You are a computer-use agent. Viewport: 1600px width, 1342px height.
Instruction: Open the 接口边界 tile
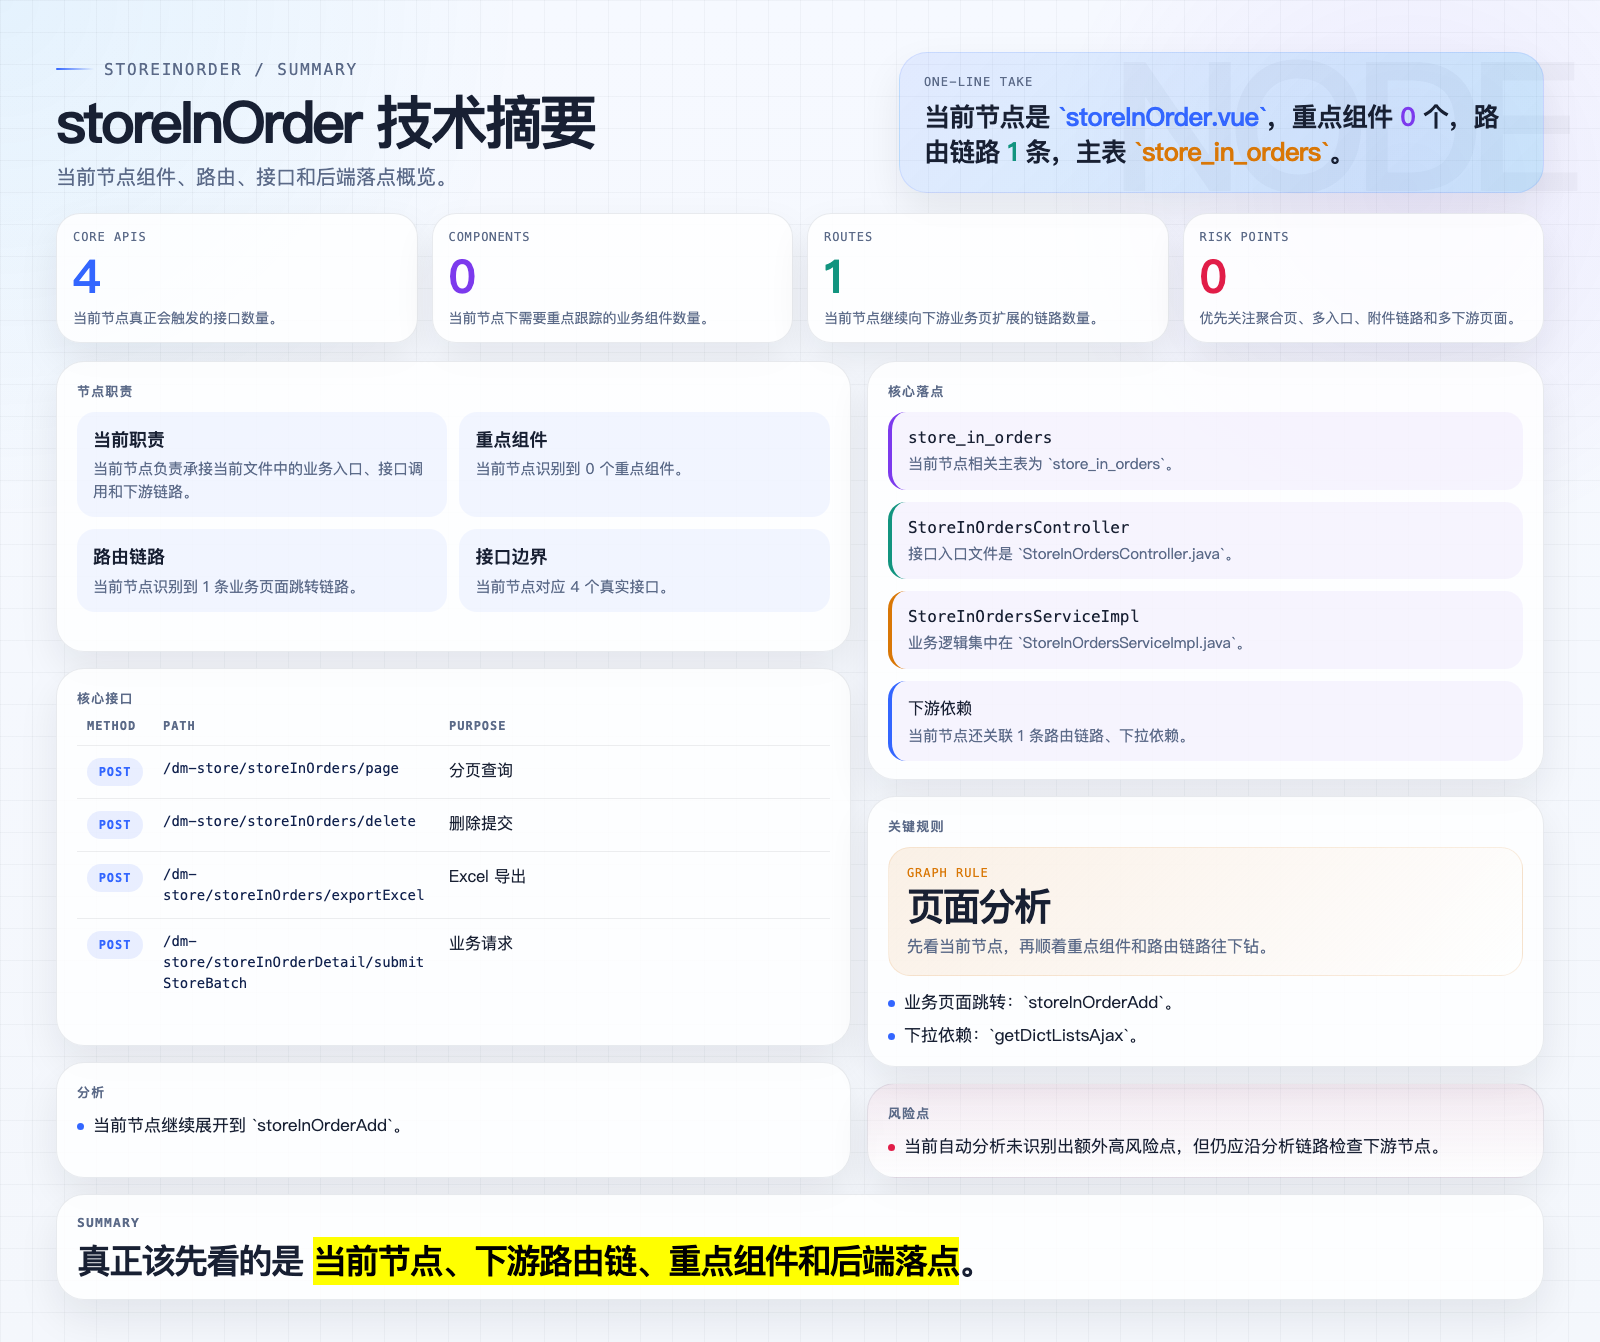point(644,570)
